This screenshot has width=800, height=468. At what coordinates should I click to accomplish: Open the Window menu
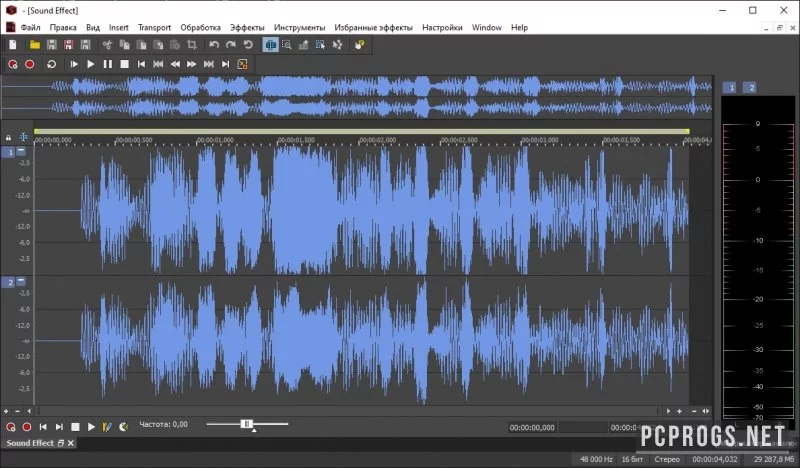point(486,28)
